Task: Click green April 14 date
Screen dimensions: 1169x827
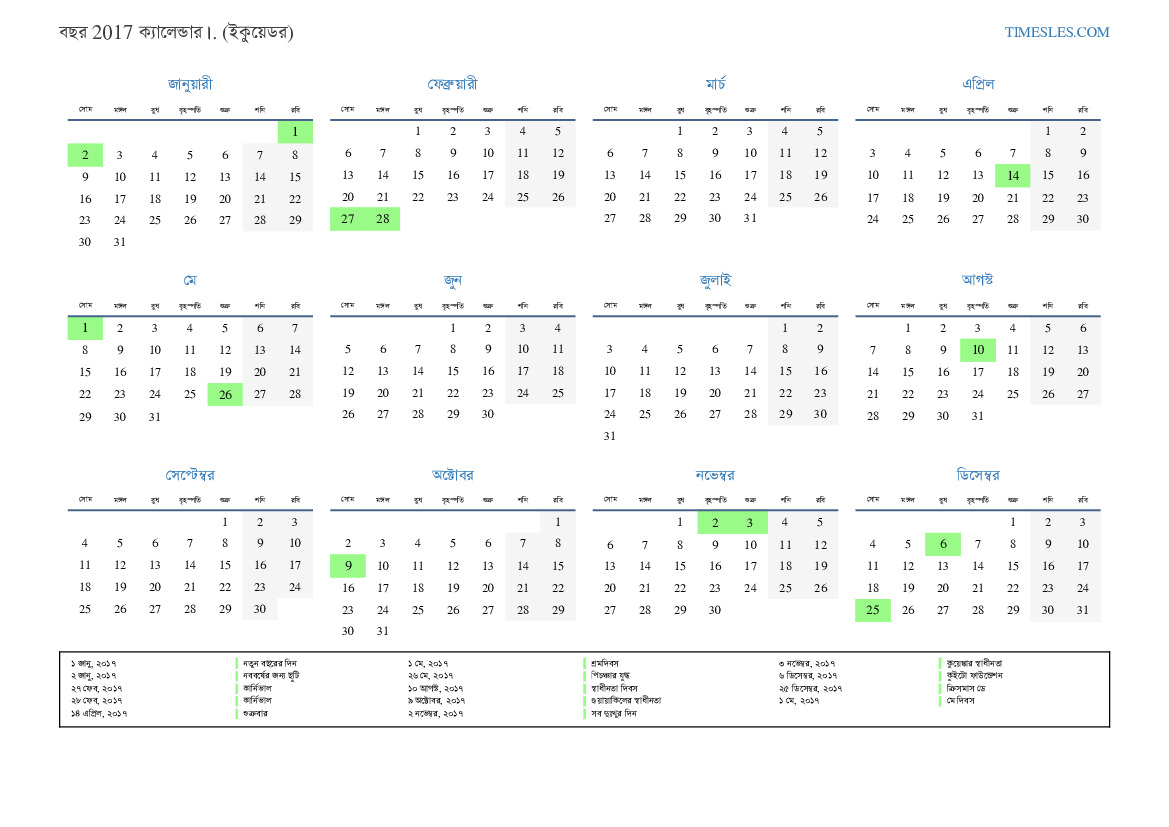Action: click(x=1012, y=176)
